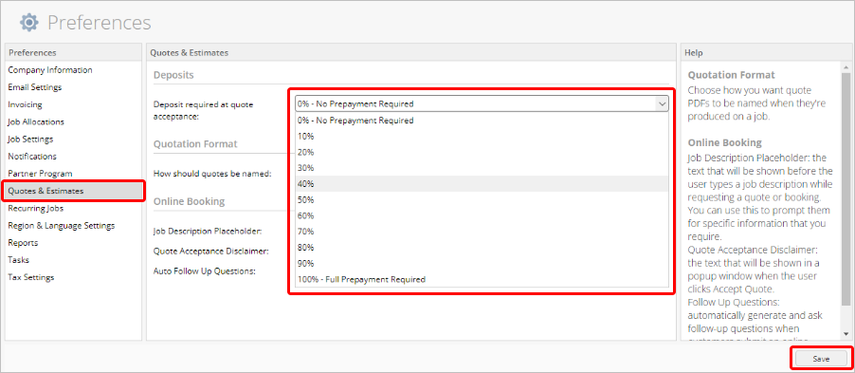Go to Job Settings

coord(31,139)
